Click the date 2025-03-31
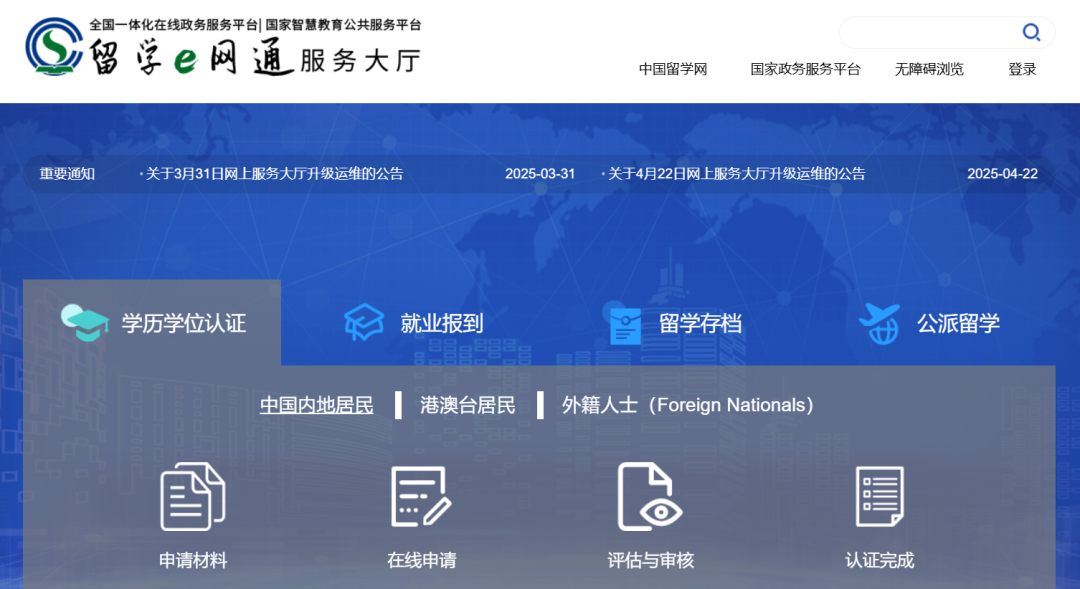The width and height of the screenshot is (1080, 589). point(540,174)
